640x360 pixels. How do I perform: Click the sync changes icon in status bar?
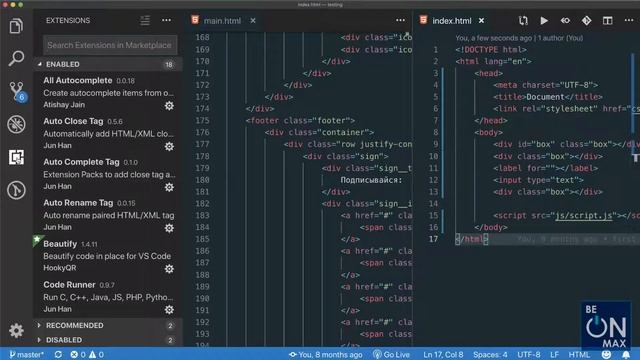(x=58, y=354)
